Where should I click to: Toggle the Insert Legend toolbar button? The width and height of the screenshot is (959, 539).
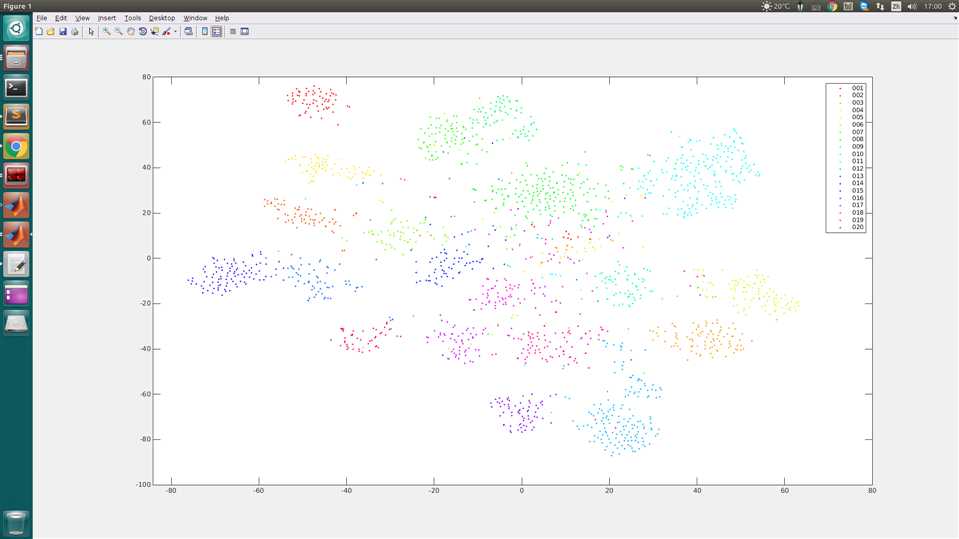pos(217,31)
